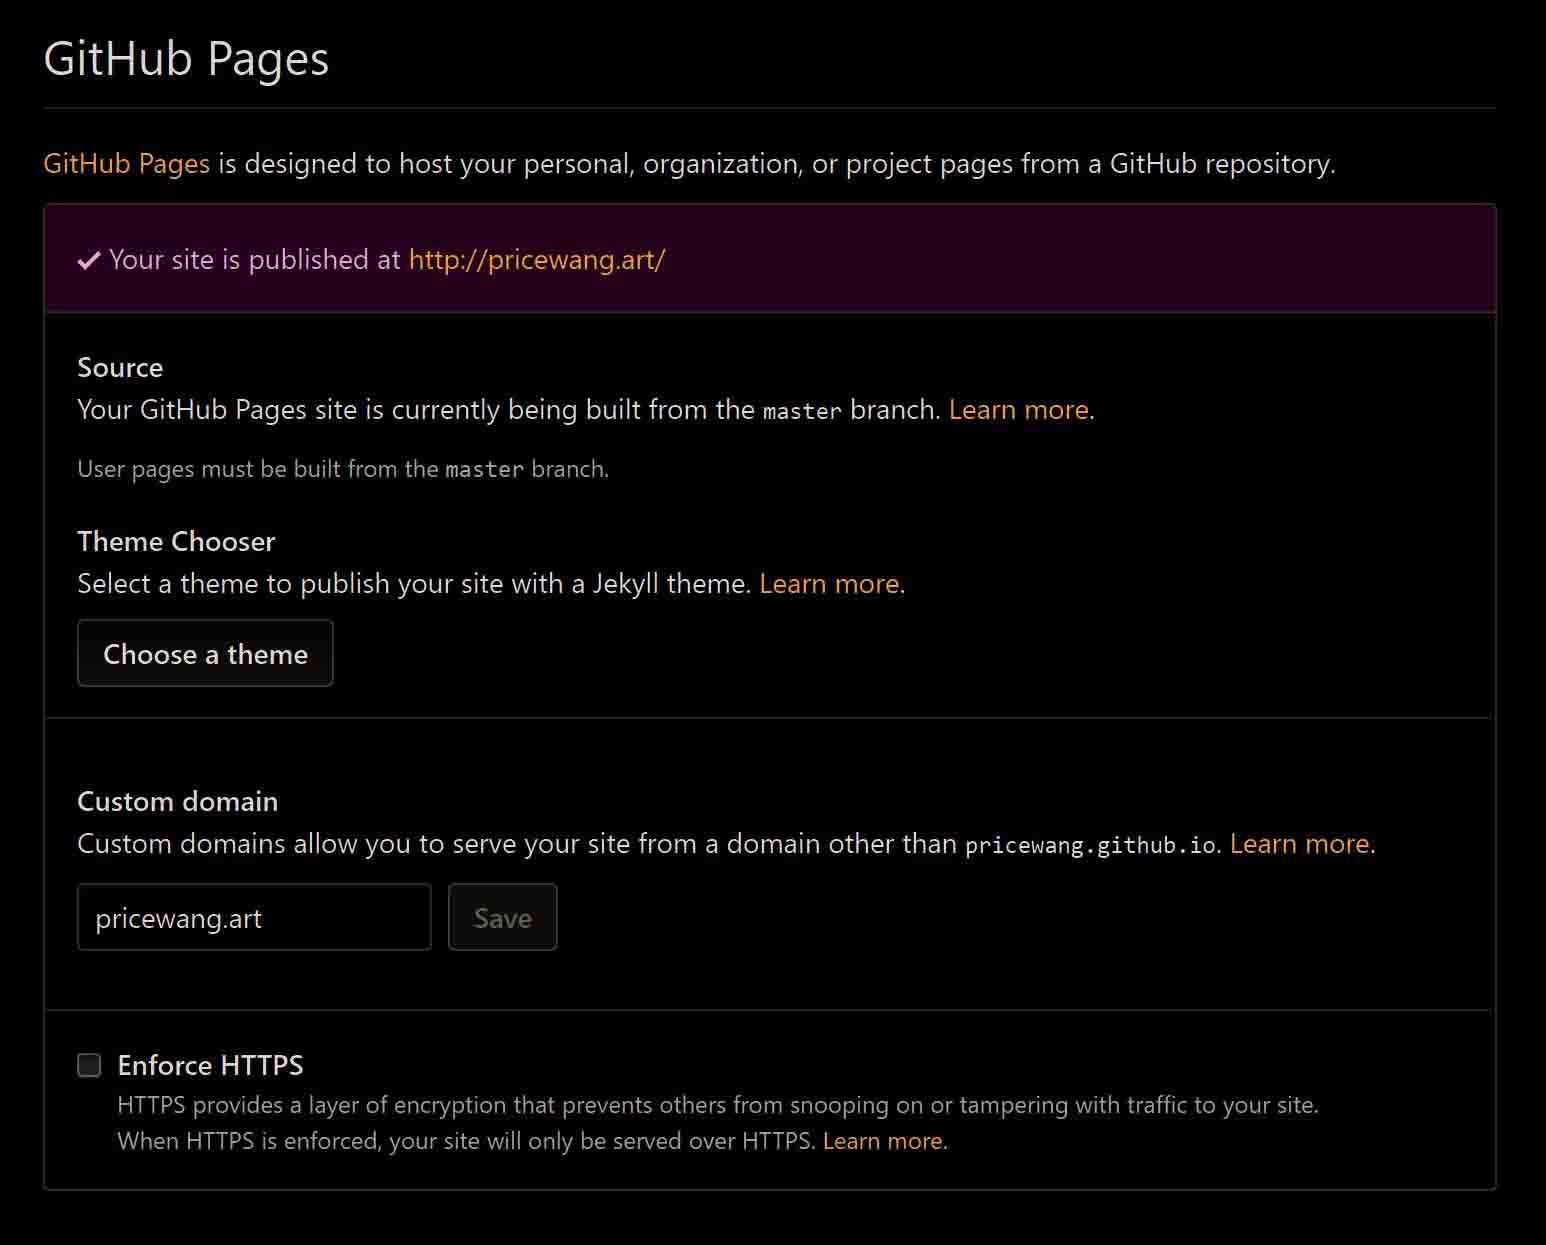Open Learn more link in Source section
1546x1245 pixels.
[x=1018, y=409]
